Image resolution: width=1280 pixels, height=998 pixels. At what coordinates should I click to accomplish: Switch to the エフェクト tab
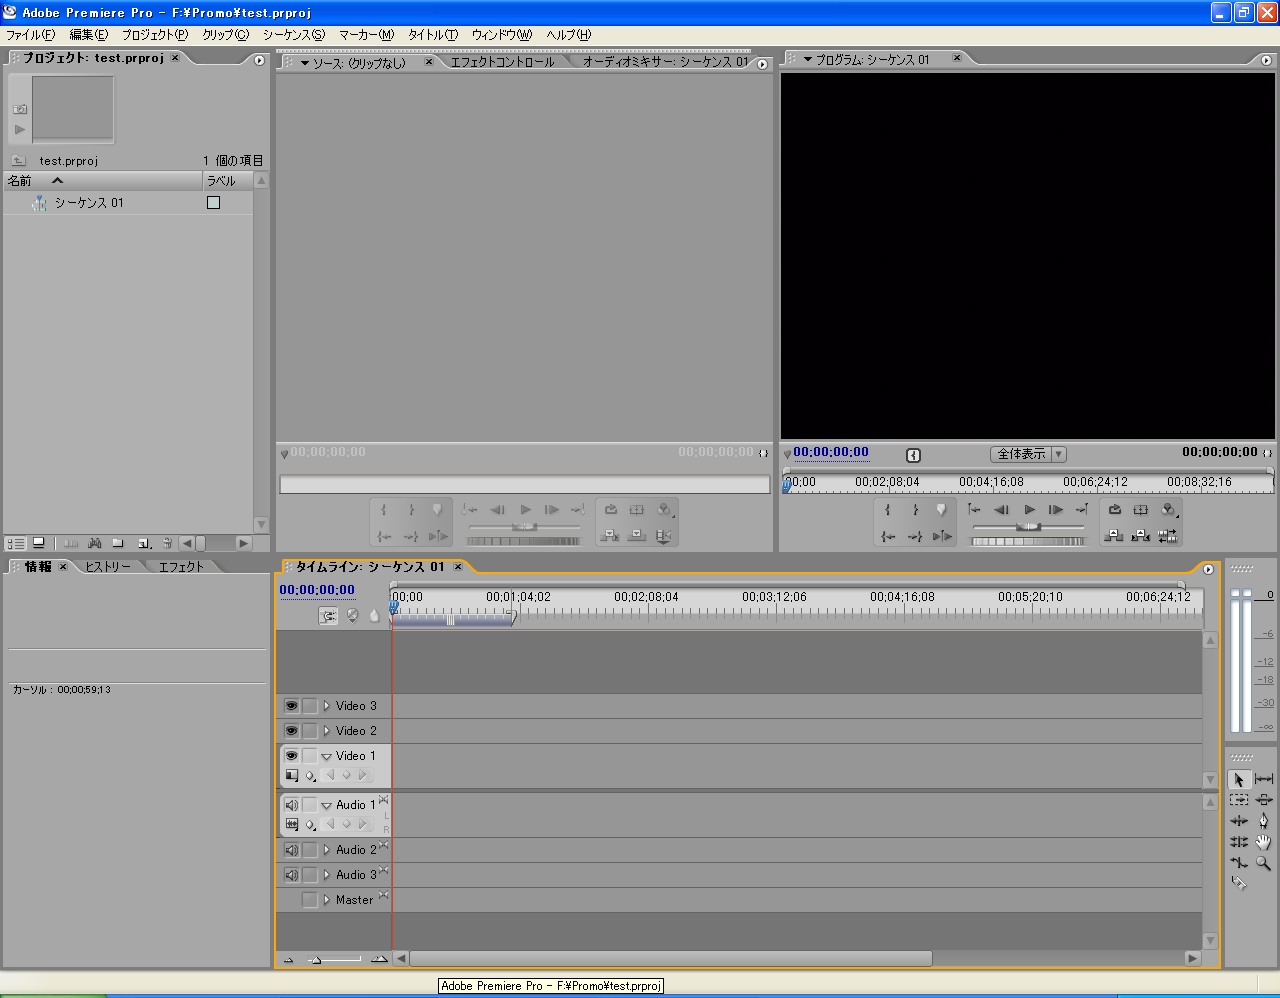click(x=181, y=567)
